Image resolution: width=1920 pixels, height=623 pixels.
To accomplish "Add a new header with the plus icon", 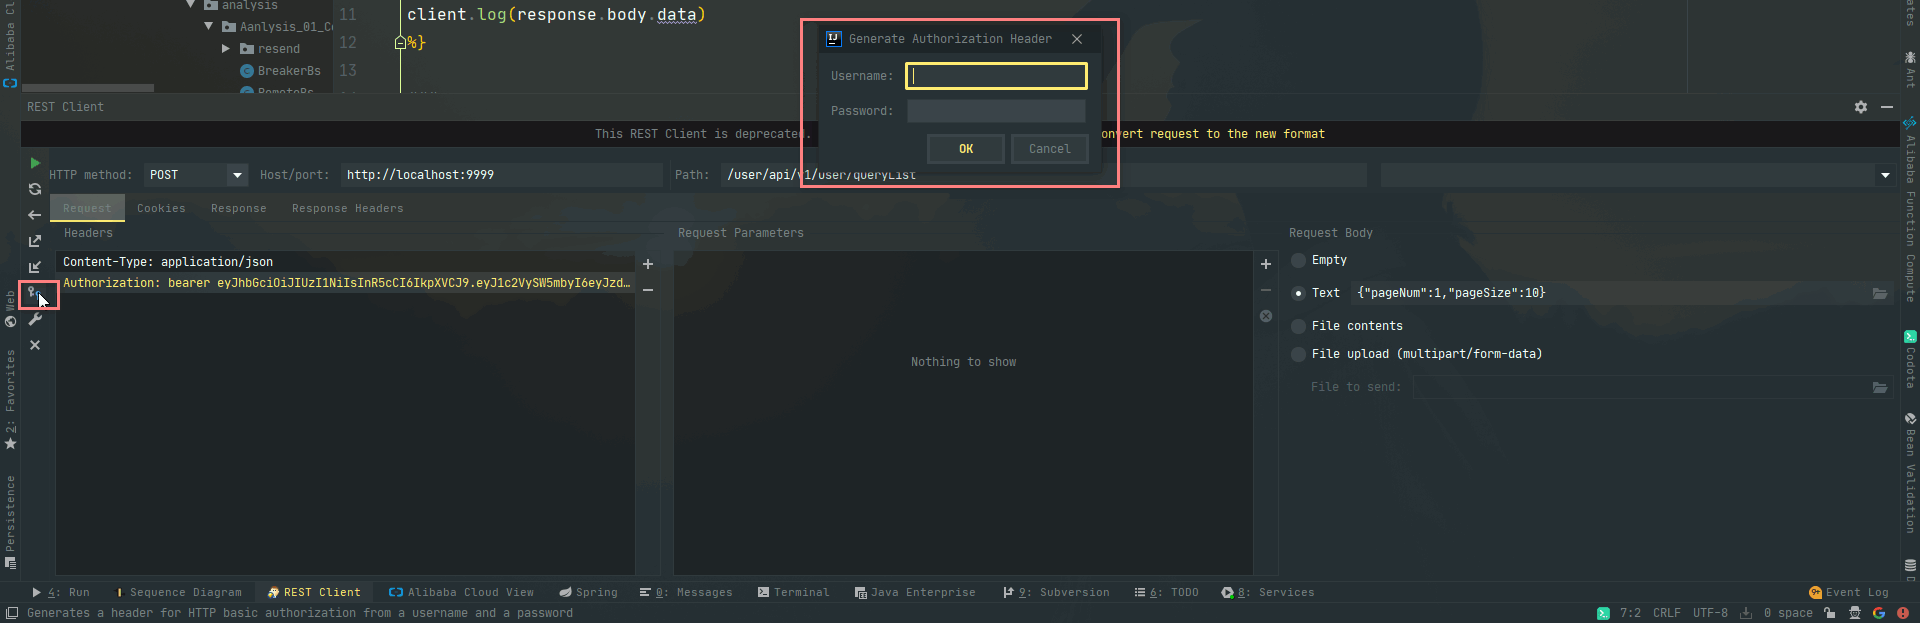I will click(648, 264).
